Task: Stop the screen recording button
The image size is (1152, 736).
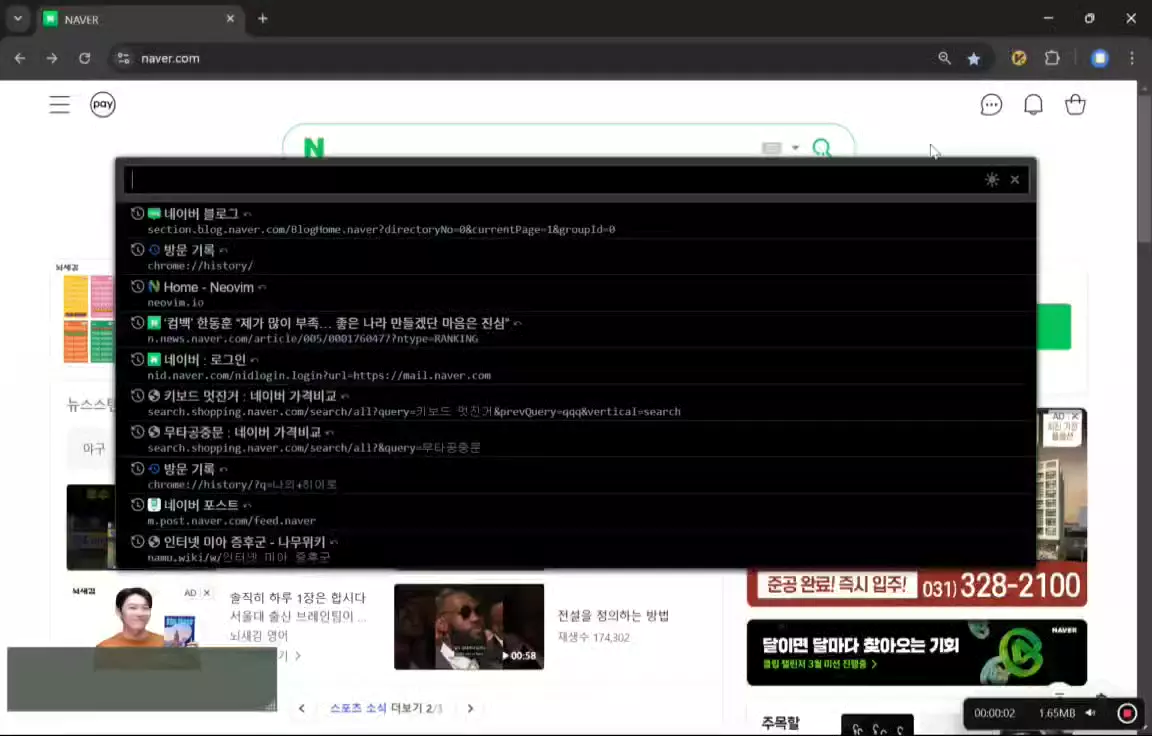Action: tap(1127, 713)
